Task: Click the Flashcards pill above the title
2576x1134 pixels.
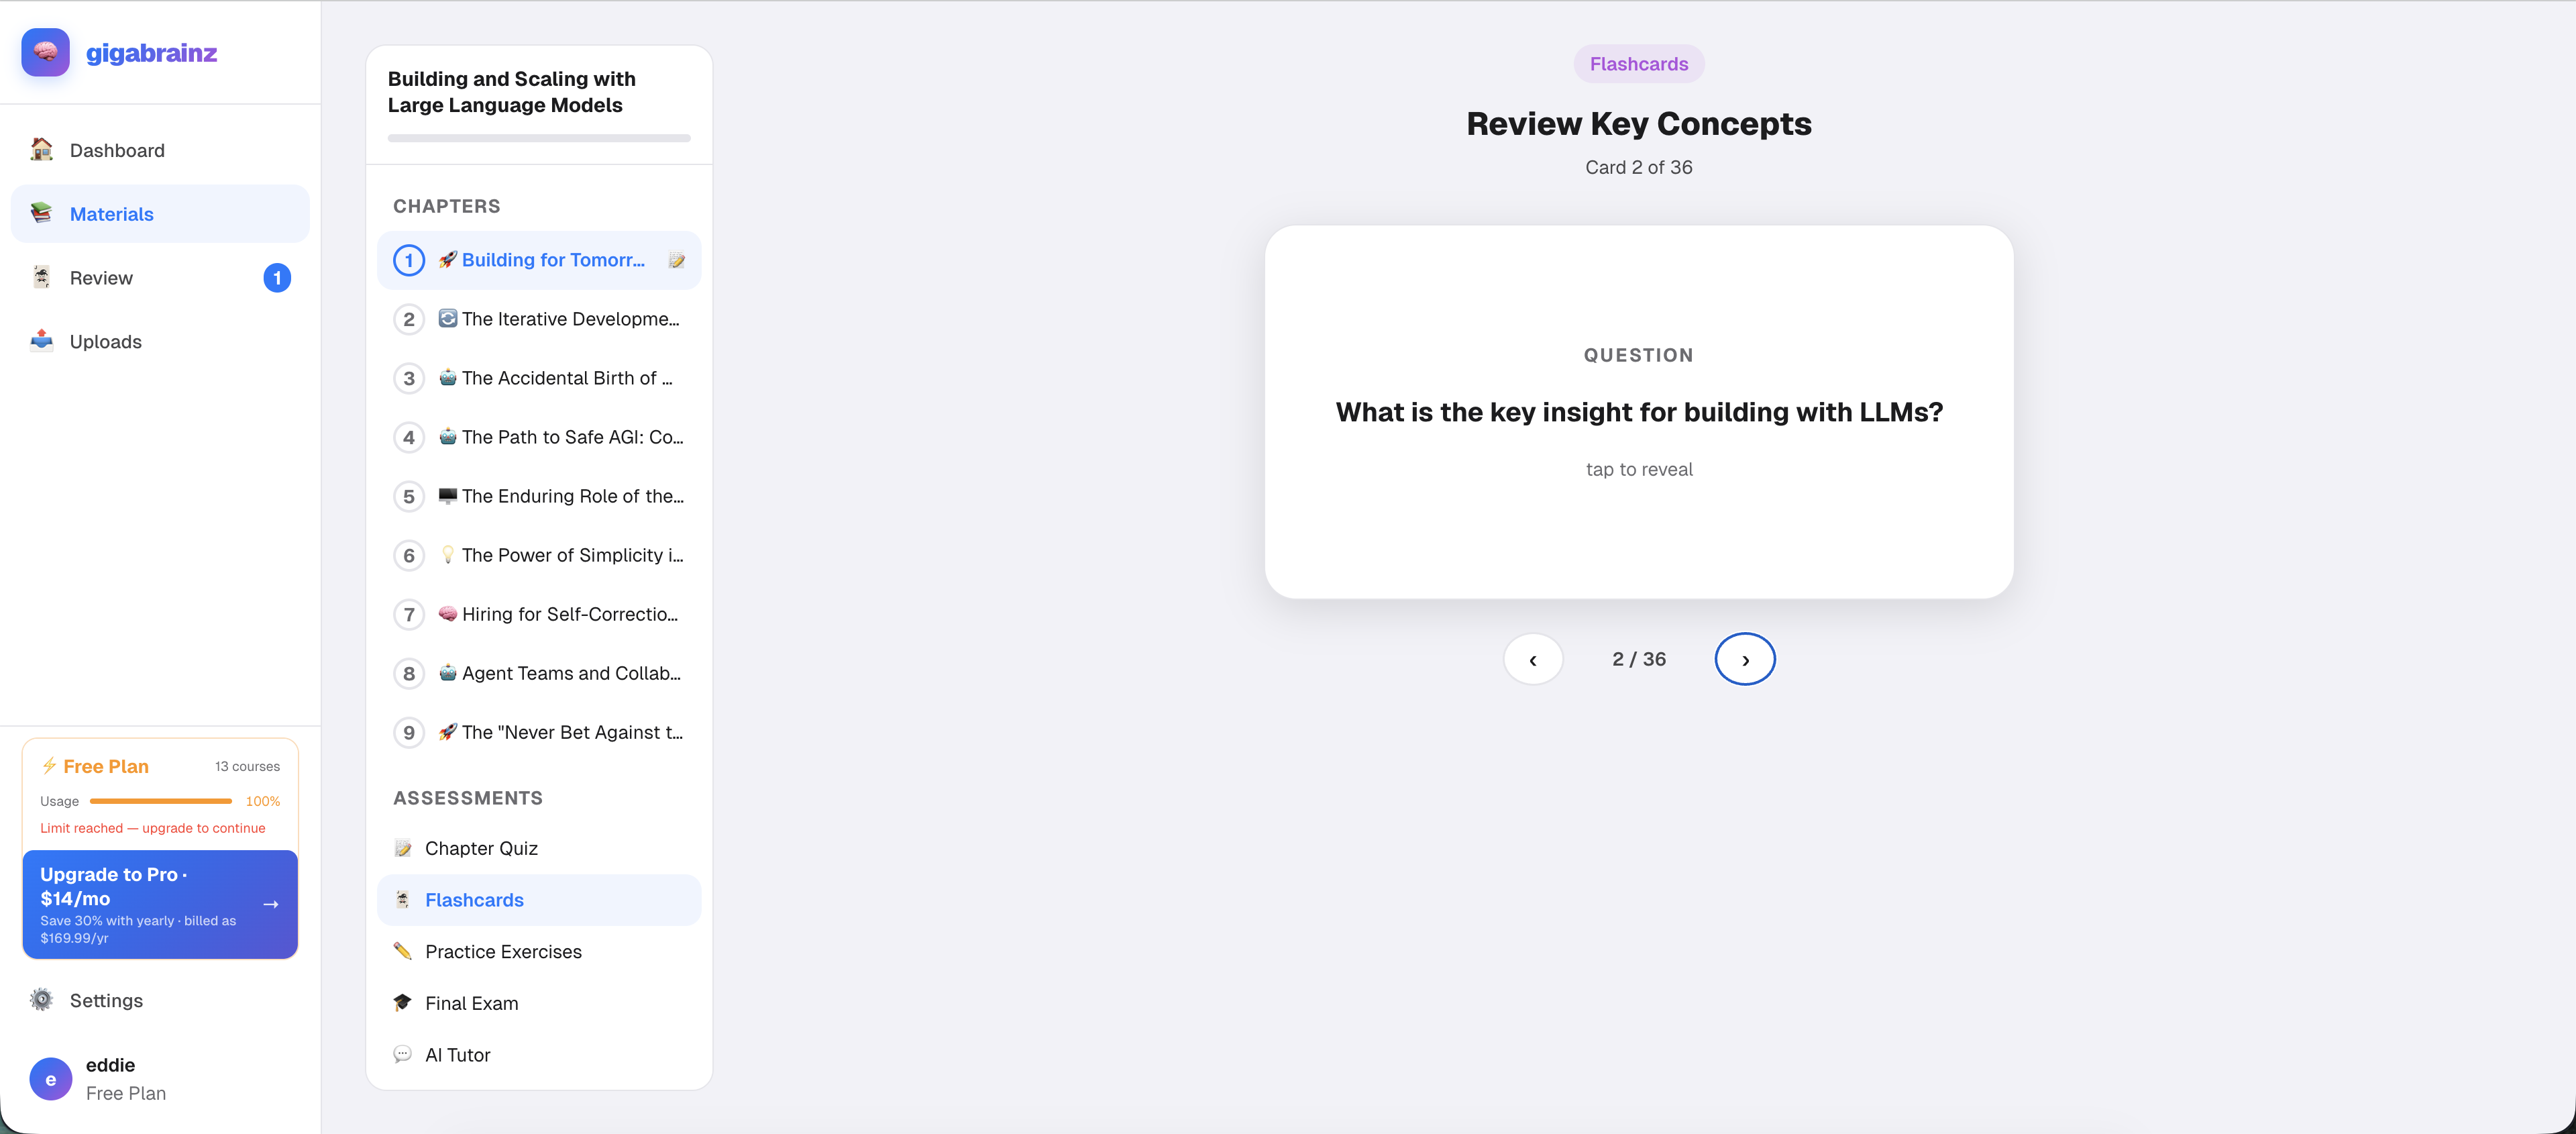Action: tap(1638, 63)
